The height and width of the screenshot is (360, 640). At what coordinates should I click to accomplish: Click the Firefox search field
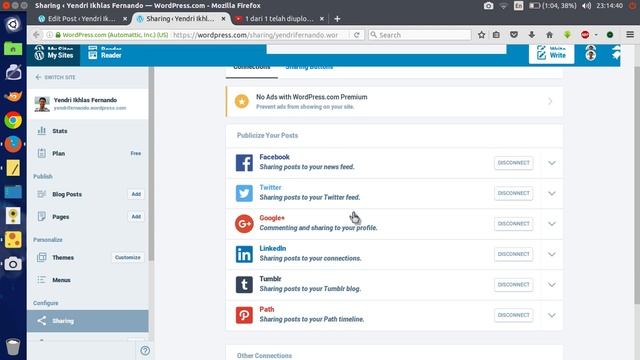(420, 35)
